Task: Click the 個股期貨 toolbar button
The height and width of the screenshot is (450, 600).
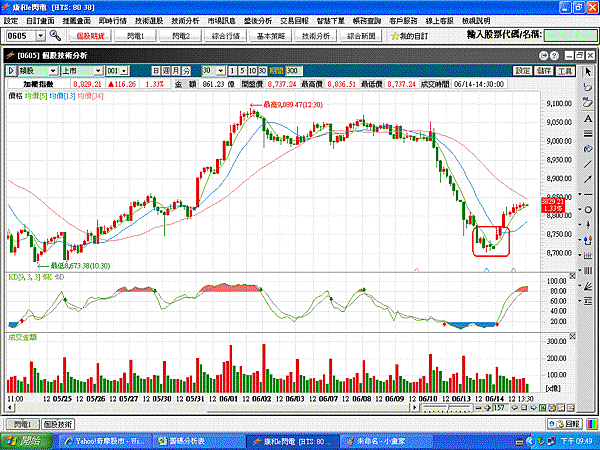Action: pos(90,36)
